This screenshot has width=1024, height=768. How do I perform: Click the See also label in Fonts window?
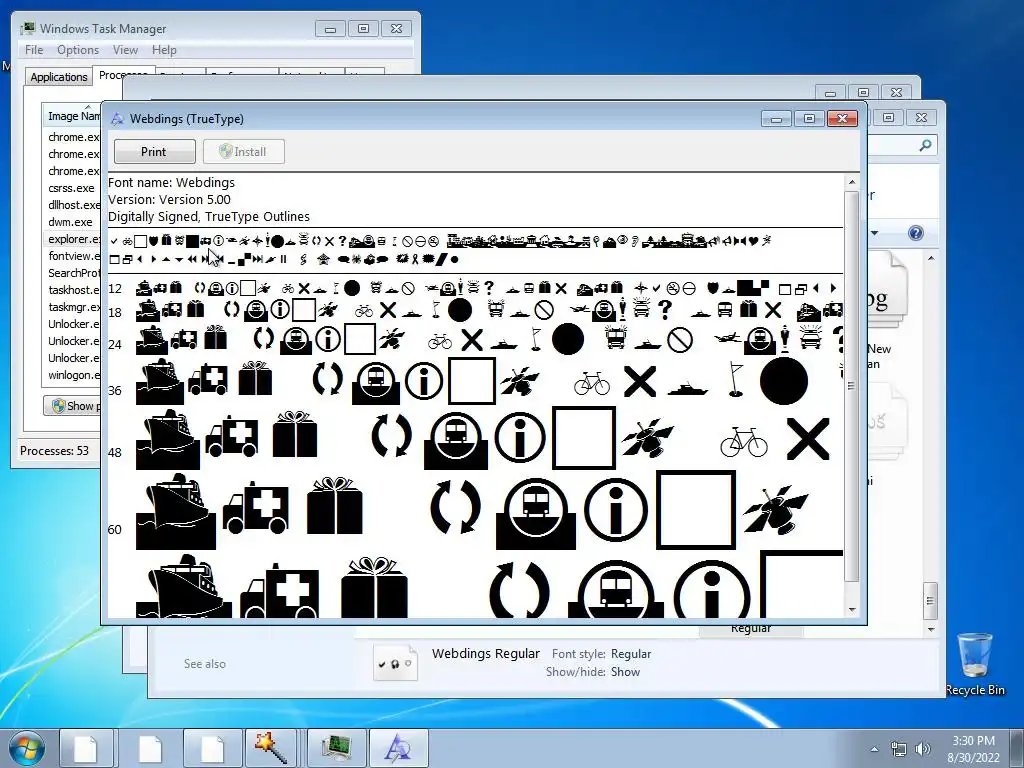tap(204, 664)
